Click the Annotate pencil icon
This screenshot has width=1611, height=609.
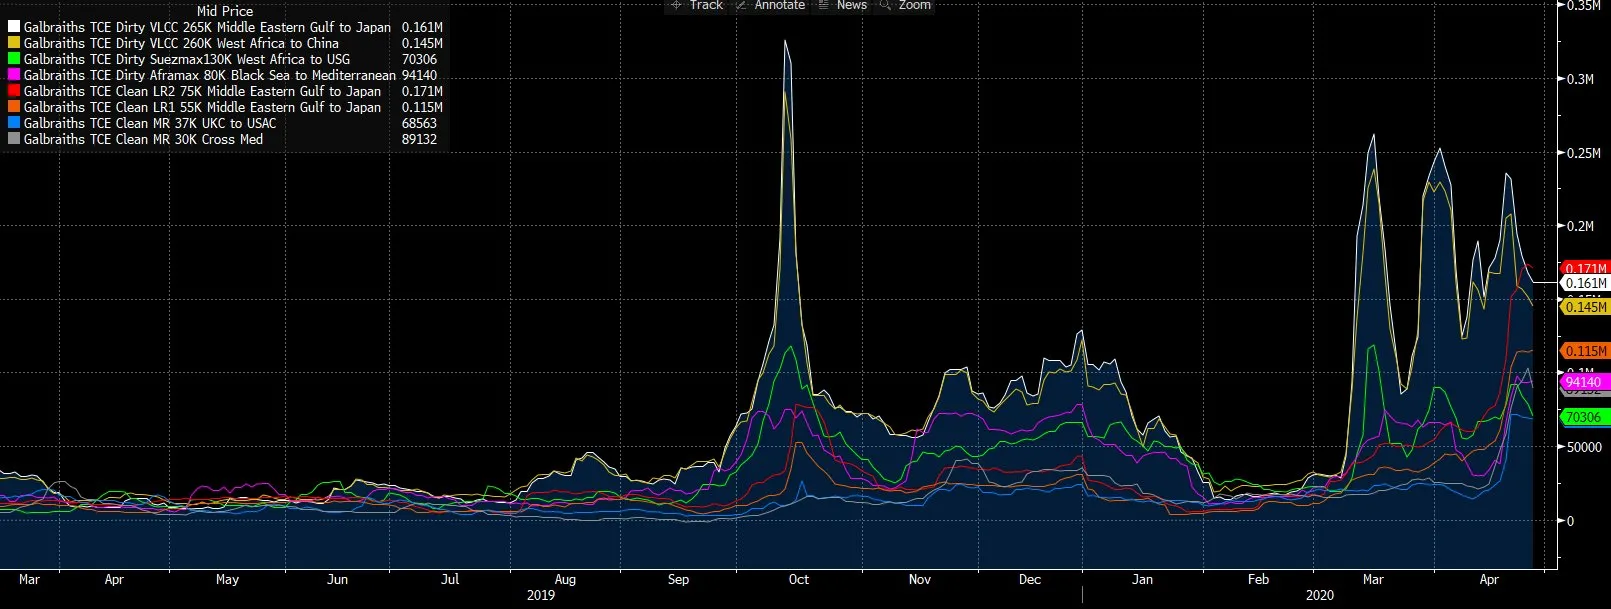pos(741,5)
